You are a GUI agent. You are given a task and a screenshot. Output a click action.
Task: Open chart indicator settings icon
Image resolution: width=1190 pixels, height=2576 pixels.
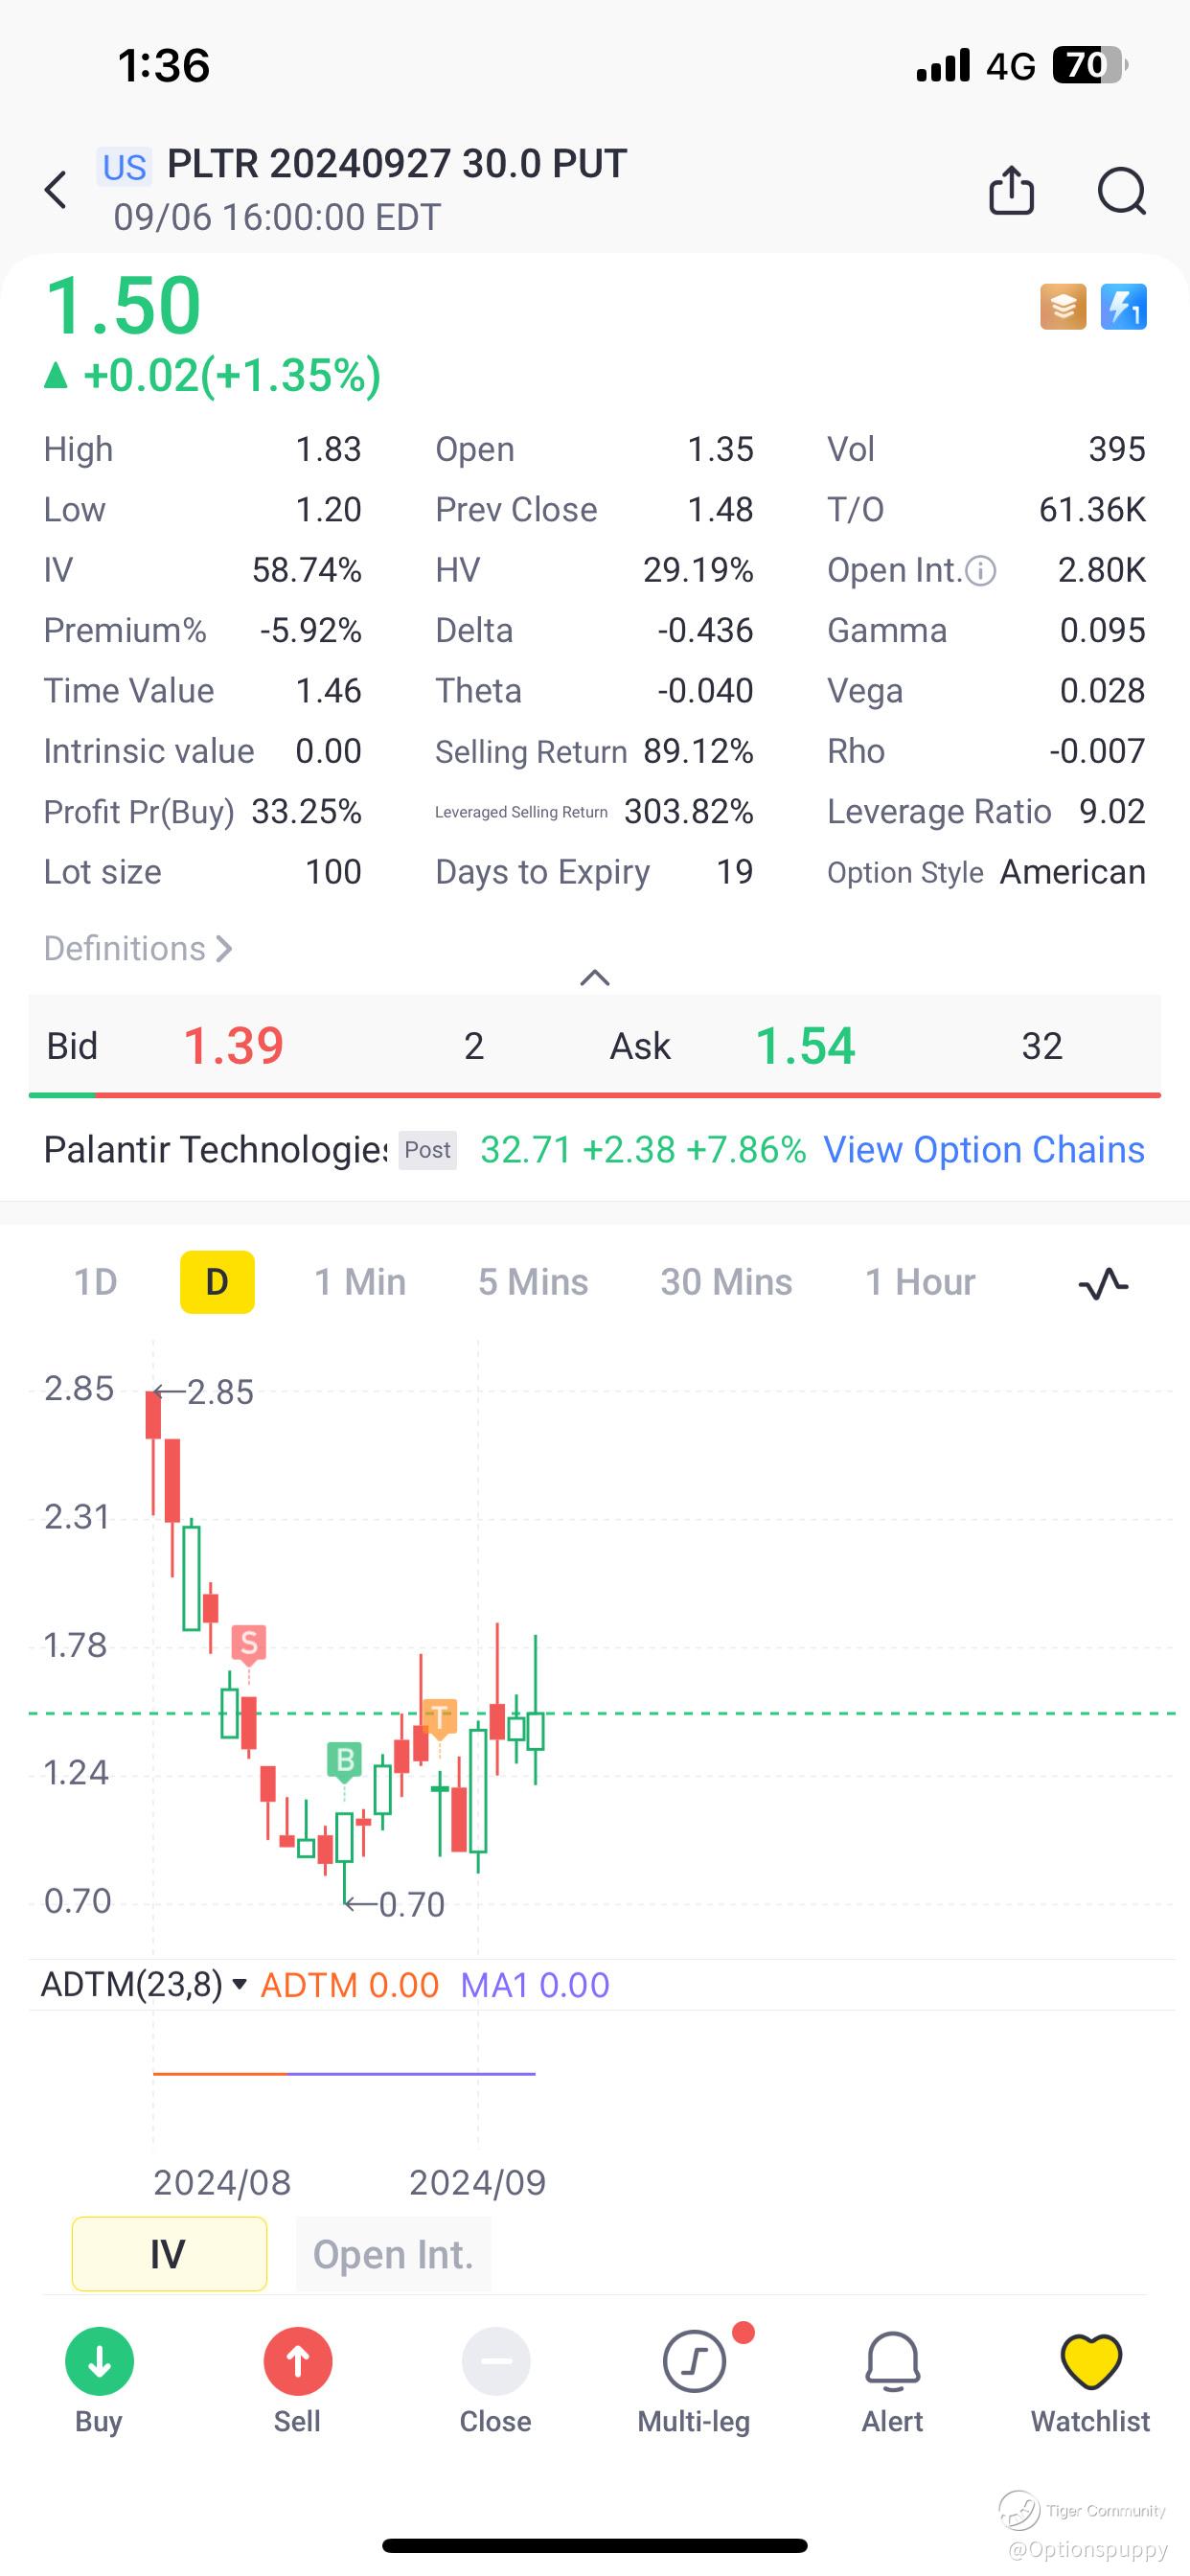coord(1103,1283)
